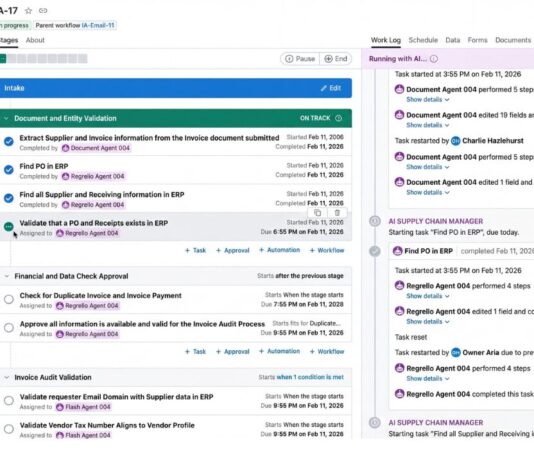
Task: Add Workflow under Document and Entity Validation
Action: click(327, 251)
